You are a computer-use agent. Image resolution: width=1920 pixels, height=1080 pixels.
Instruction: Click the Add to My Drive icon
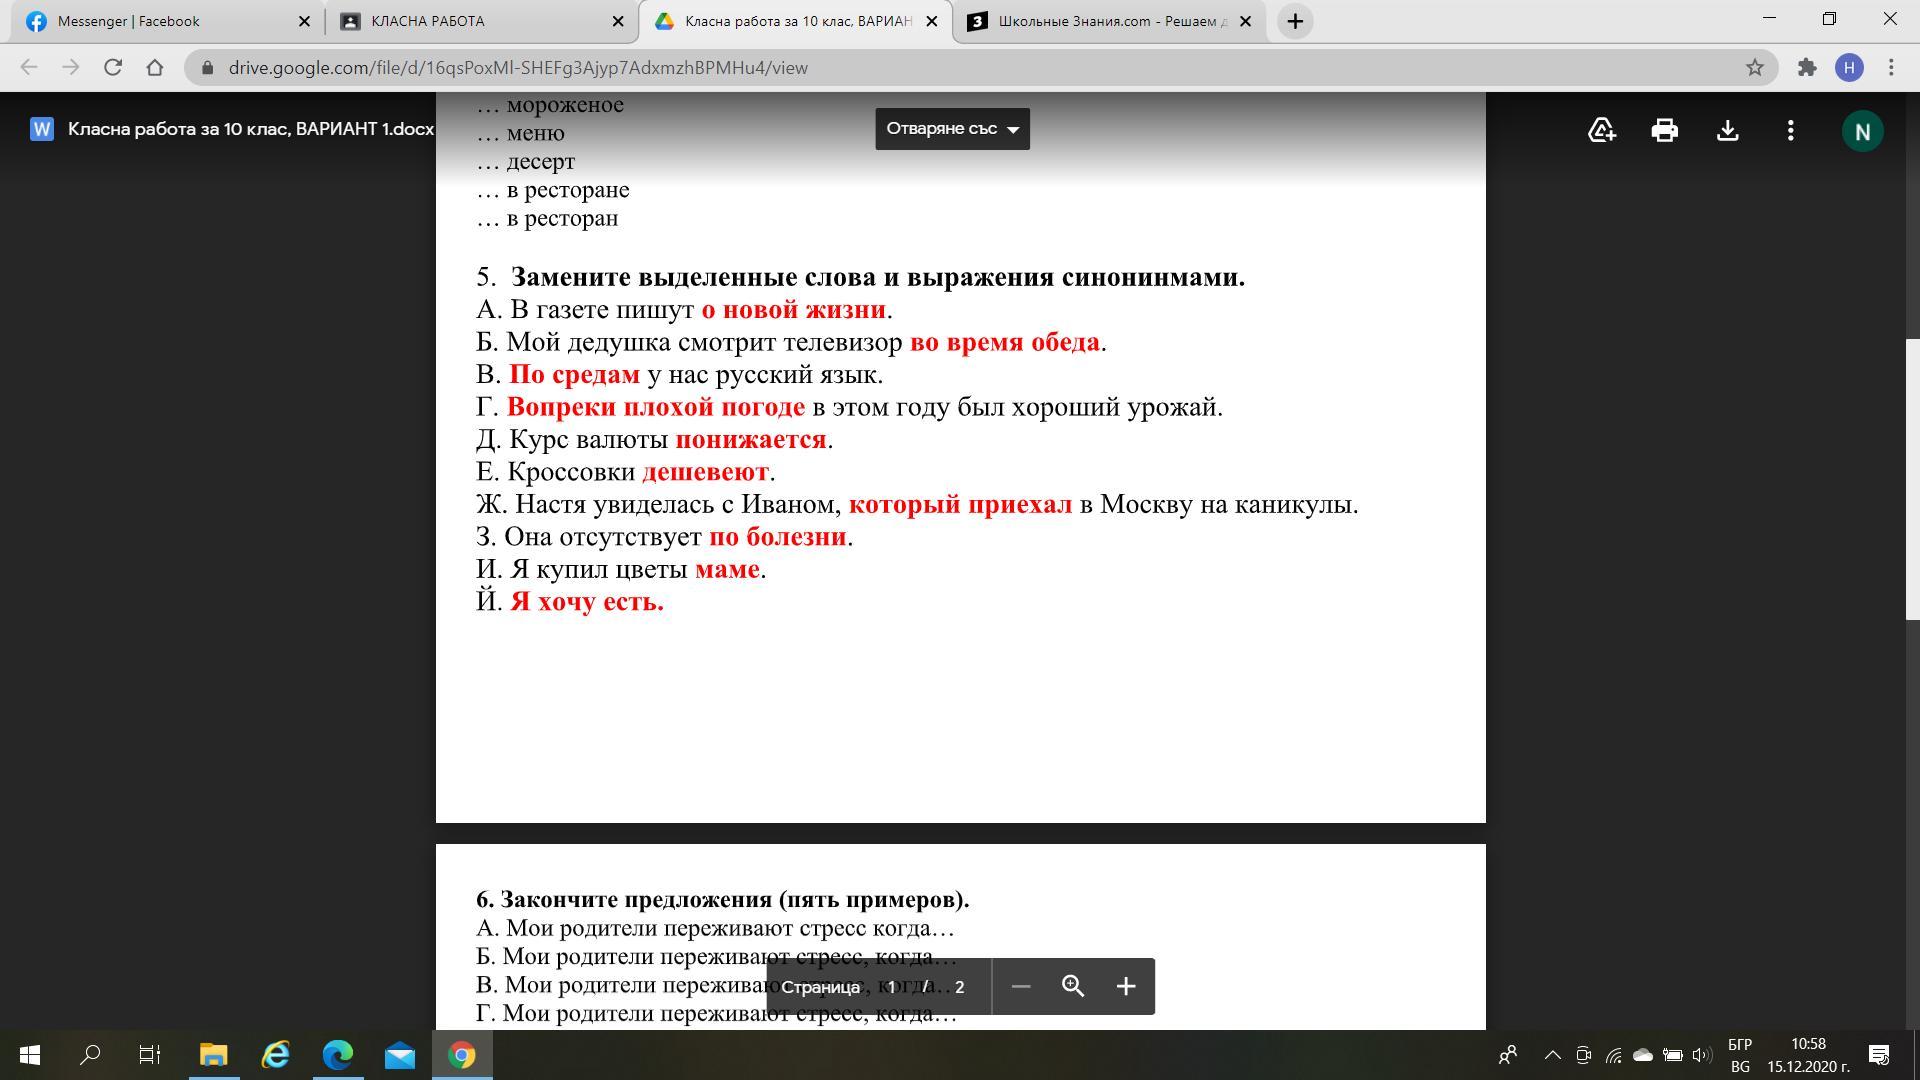click(1602, 130)
